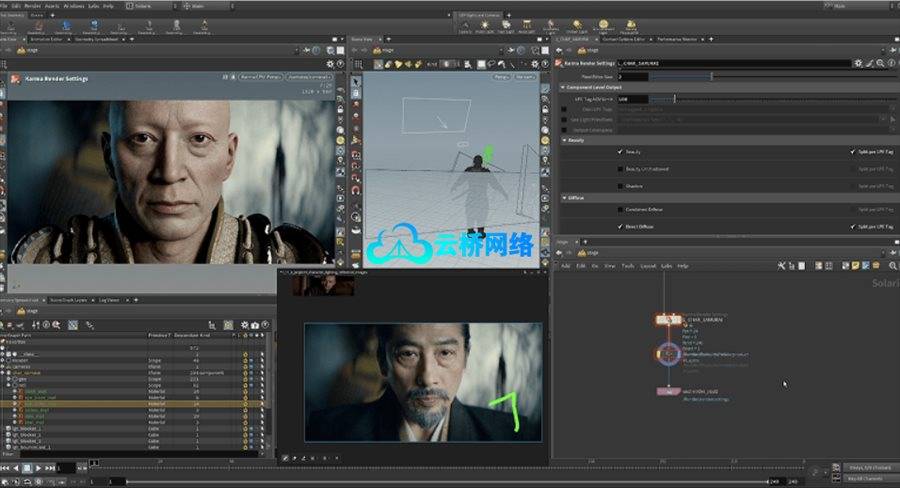Adjust the Pixel Filter Size slider
This screenshot has width=900, height=488.
711,76
